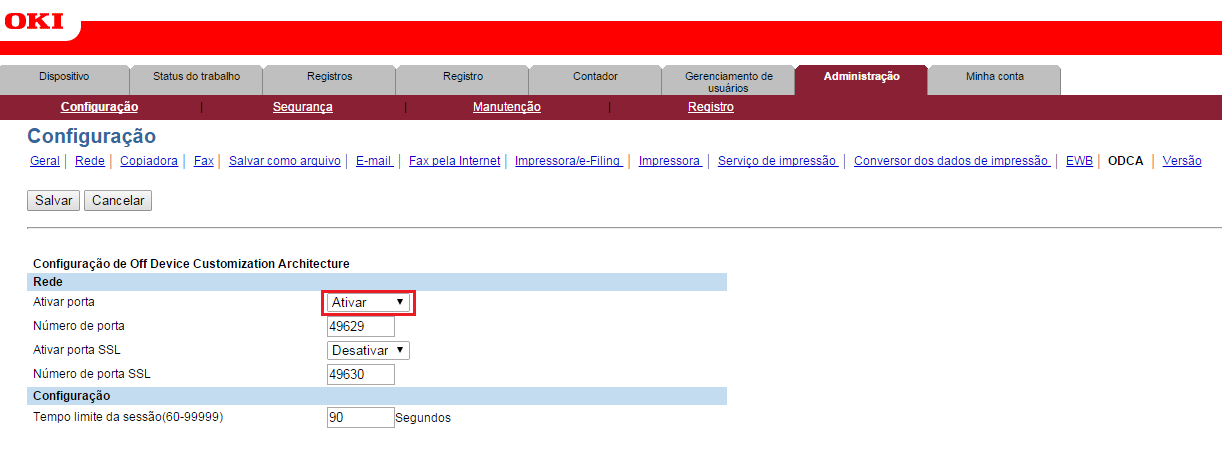The width and height of the screenshot is (1222, 471).
Task: Select the Manutenção submenu
Action: [506, 107]
